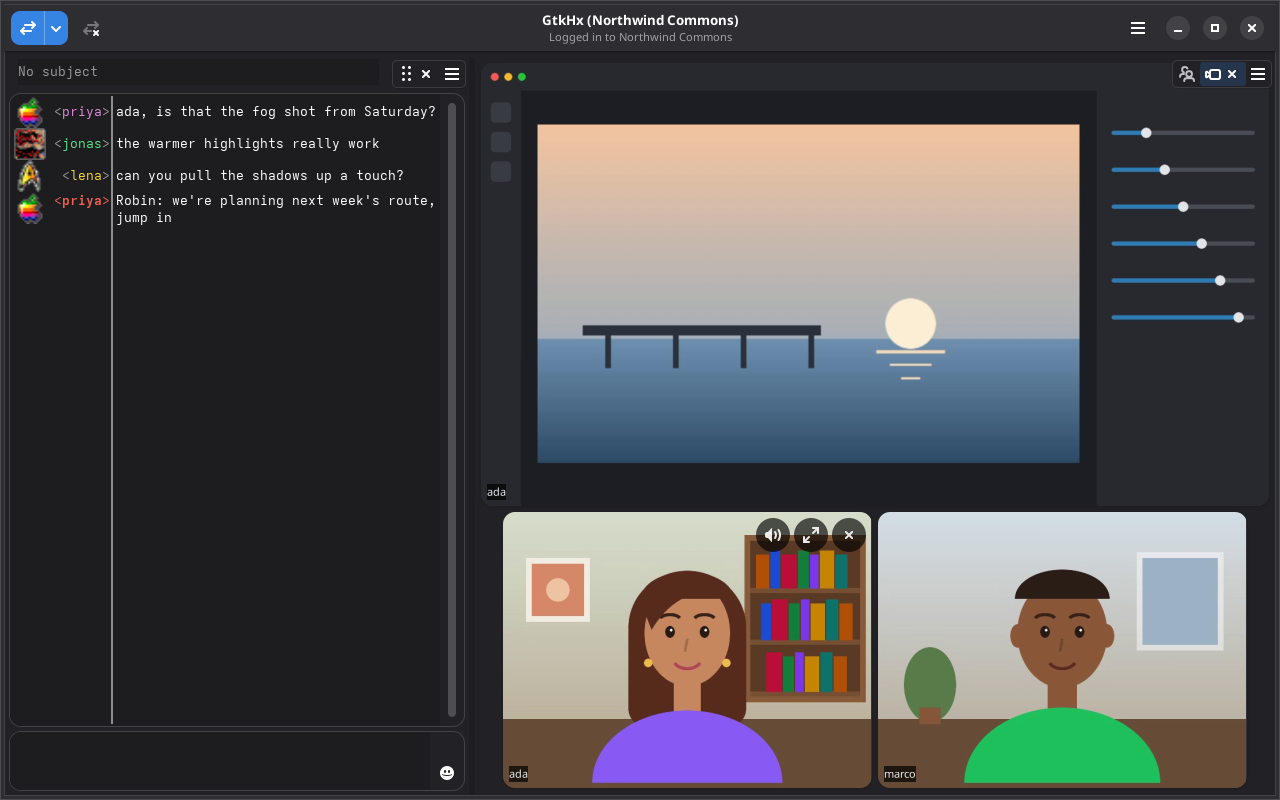Click the <jonas> nickname in chat

click(x=82, y=144)
